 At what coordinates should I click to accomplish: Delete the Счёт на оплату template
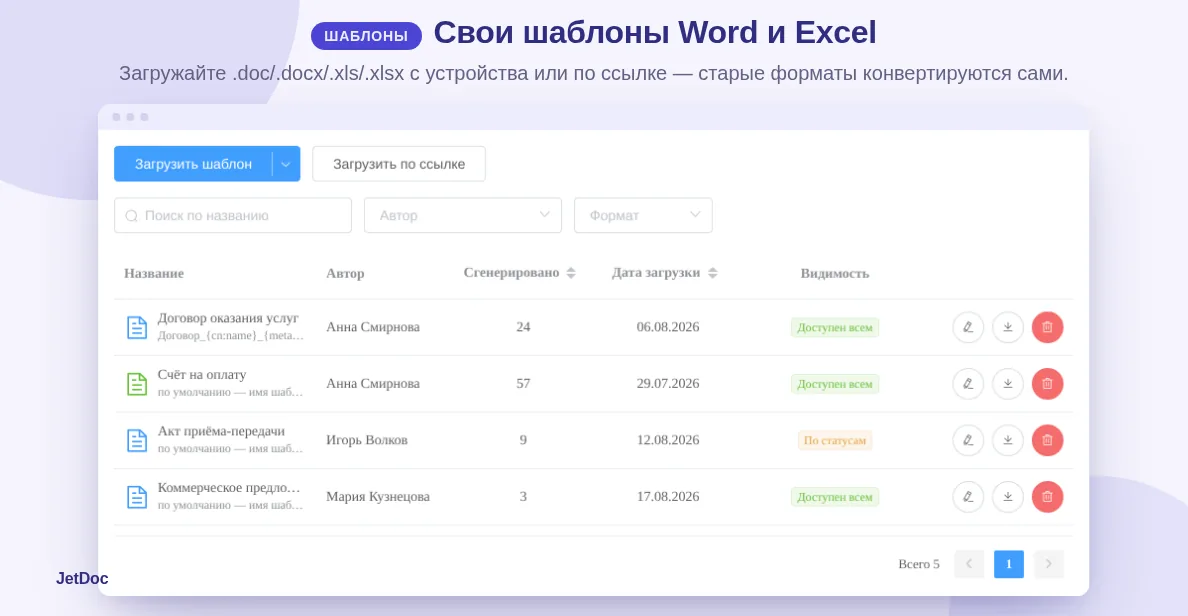[1047, 384]
